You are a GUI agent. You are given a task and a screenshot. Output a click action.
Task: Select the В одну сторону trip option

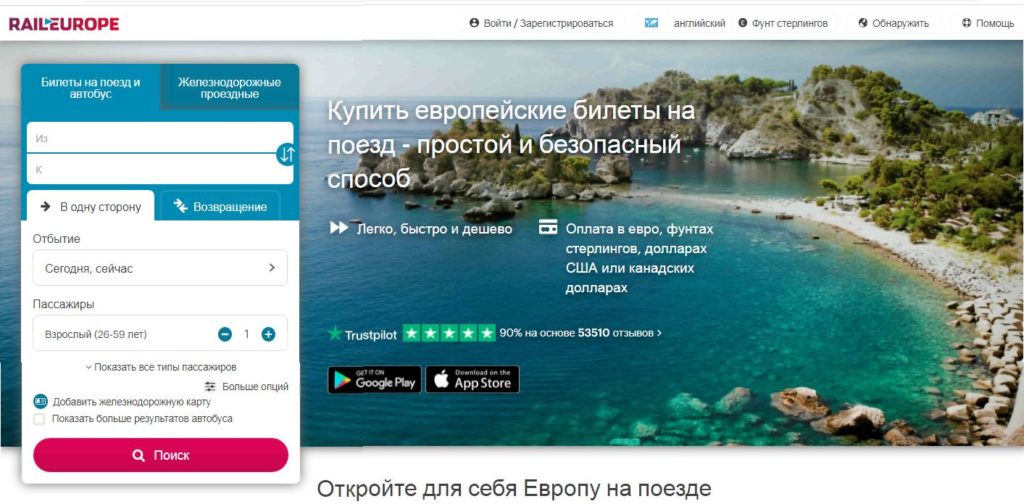tap(91, 206)
